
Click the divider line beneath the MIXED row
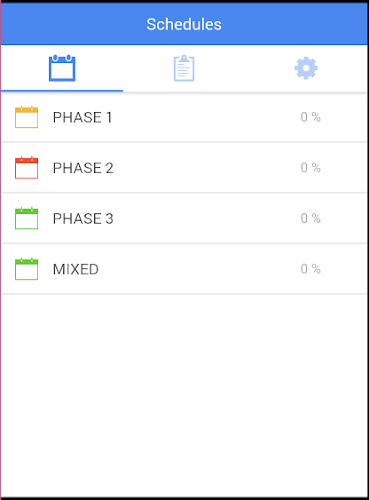tap(184, 294)
